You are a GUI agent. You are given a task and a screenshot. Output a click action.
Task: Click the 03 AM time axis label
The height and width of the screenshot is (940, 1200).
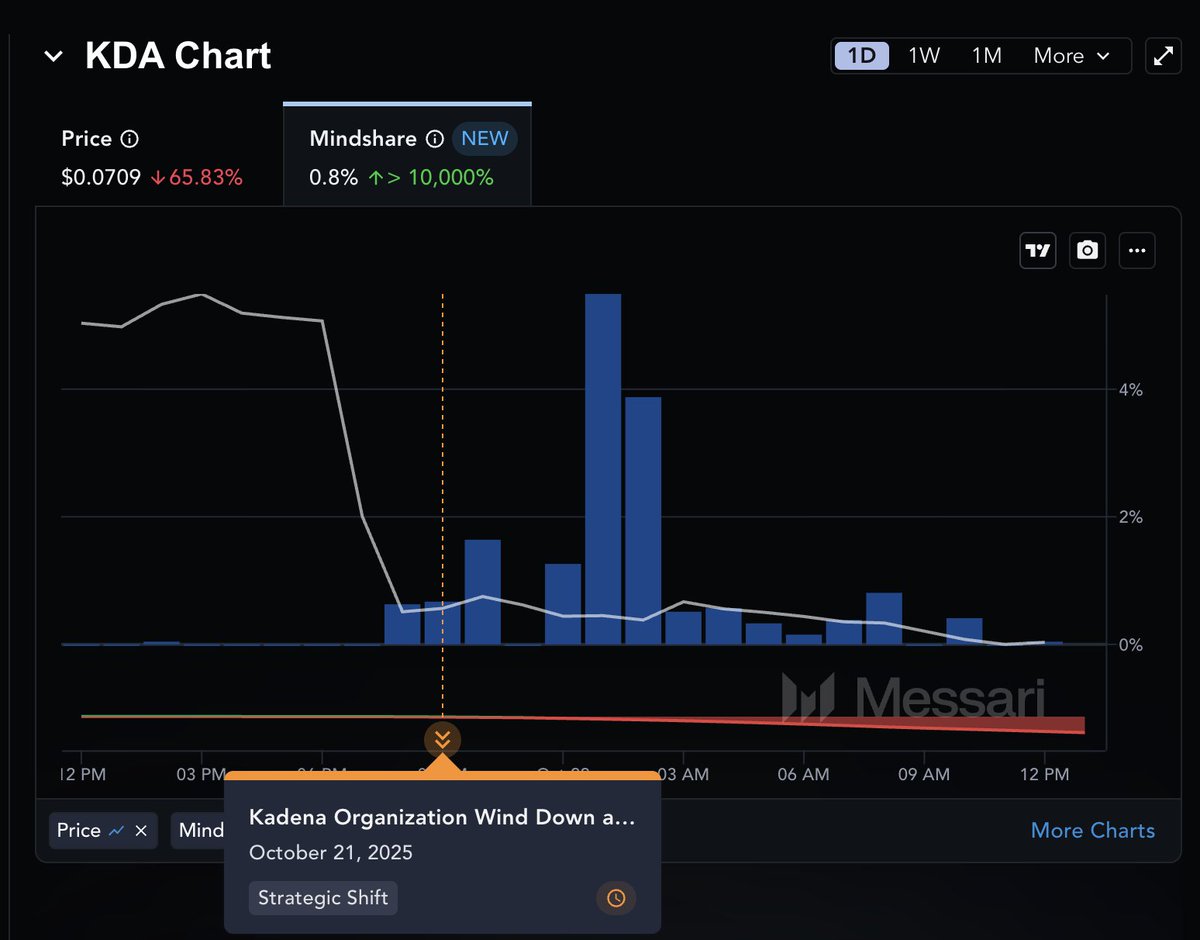[x=683, y=774]
